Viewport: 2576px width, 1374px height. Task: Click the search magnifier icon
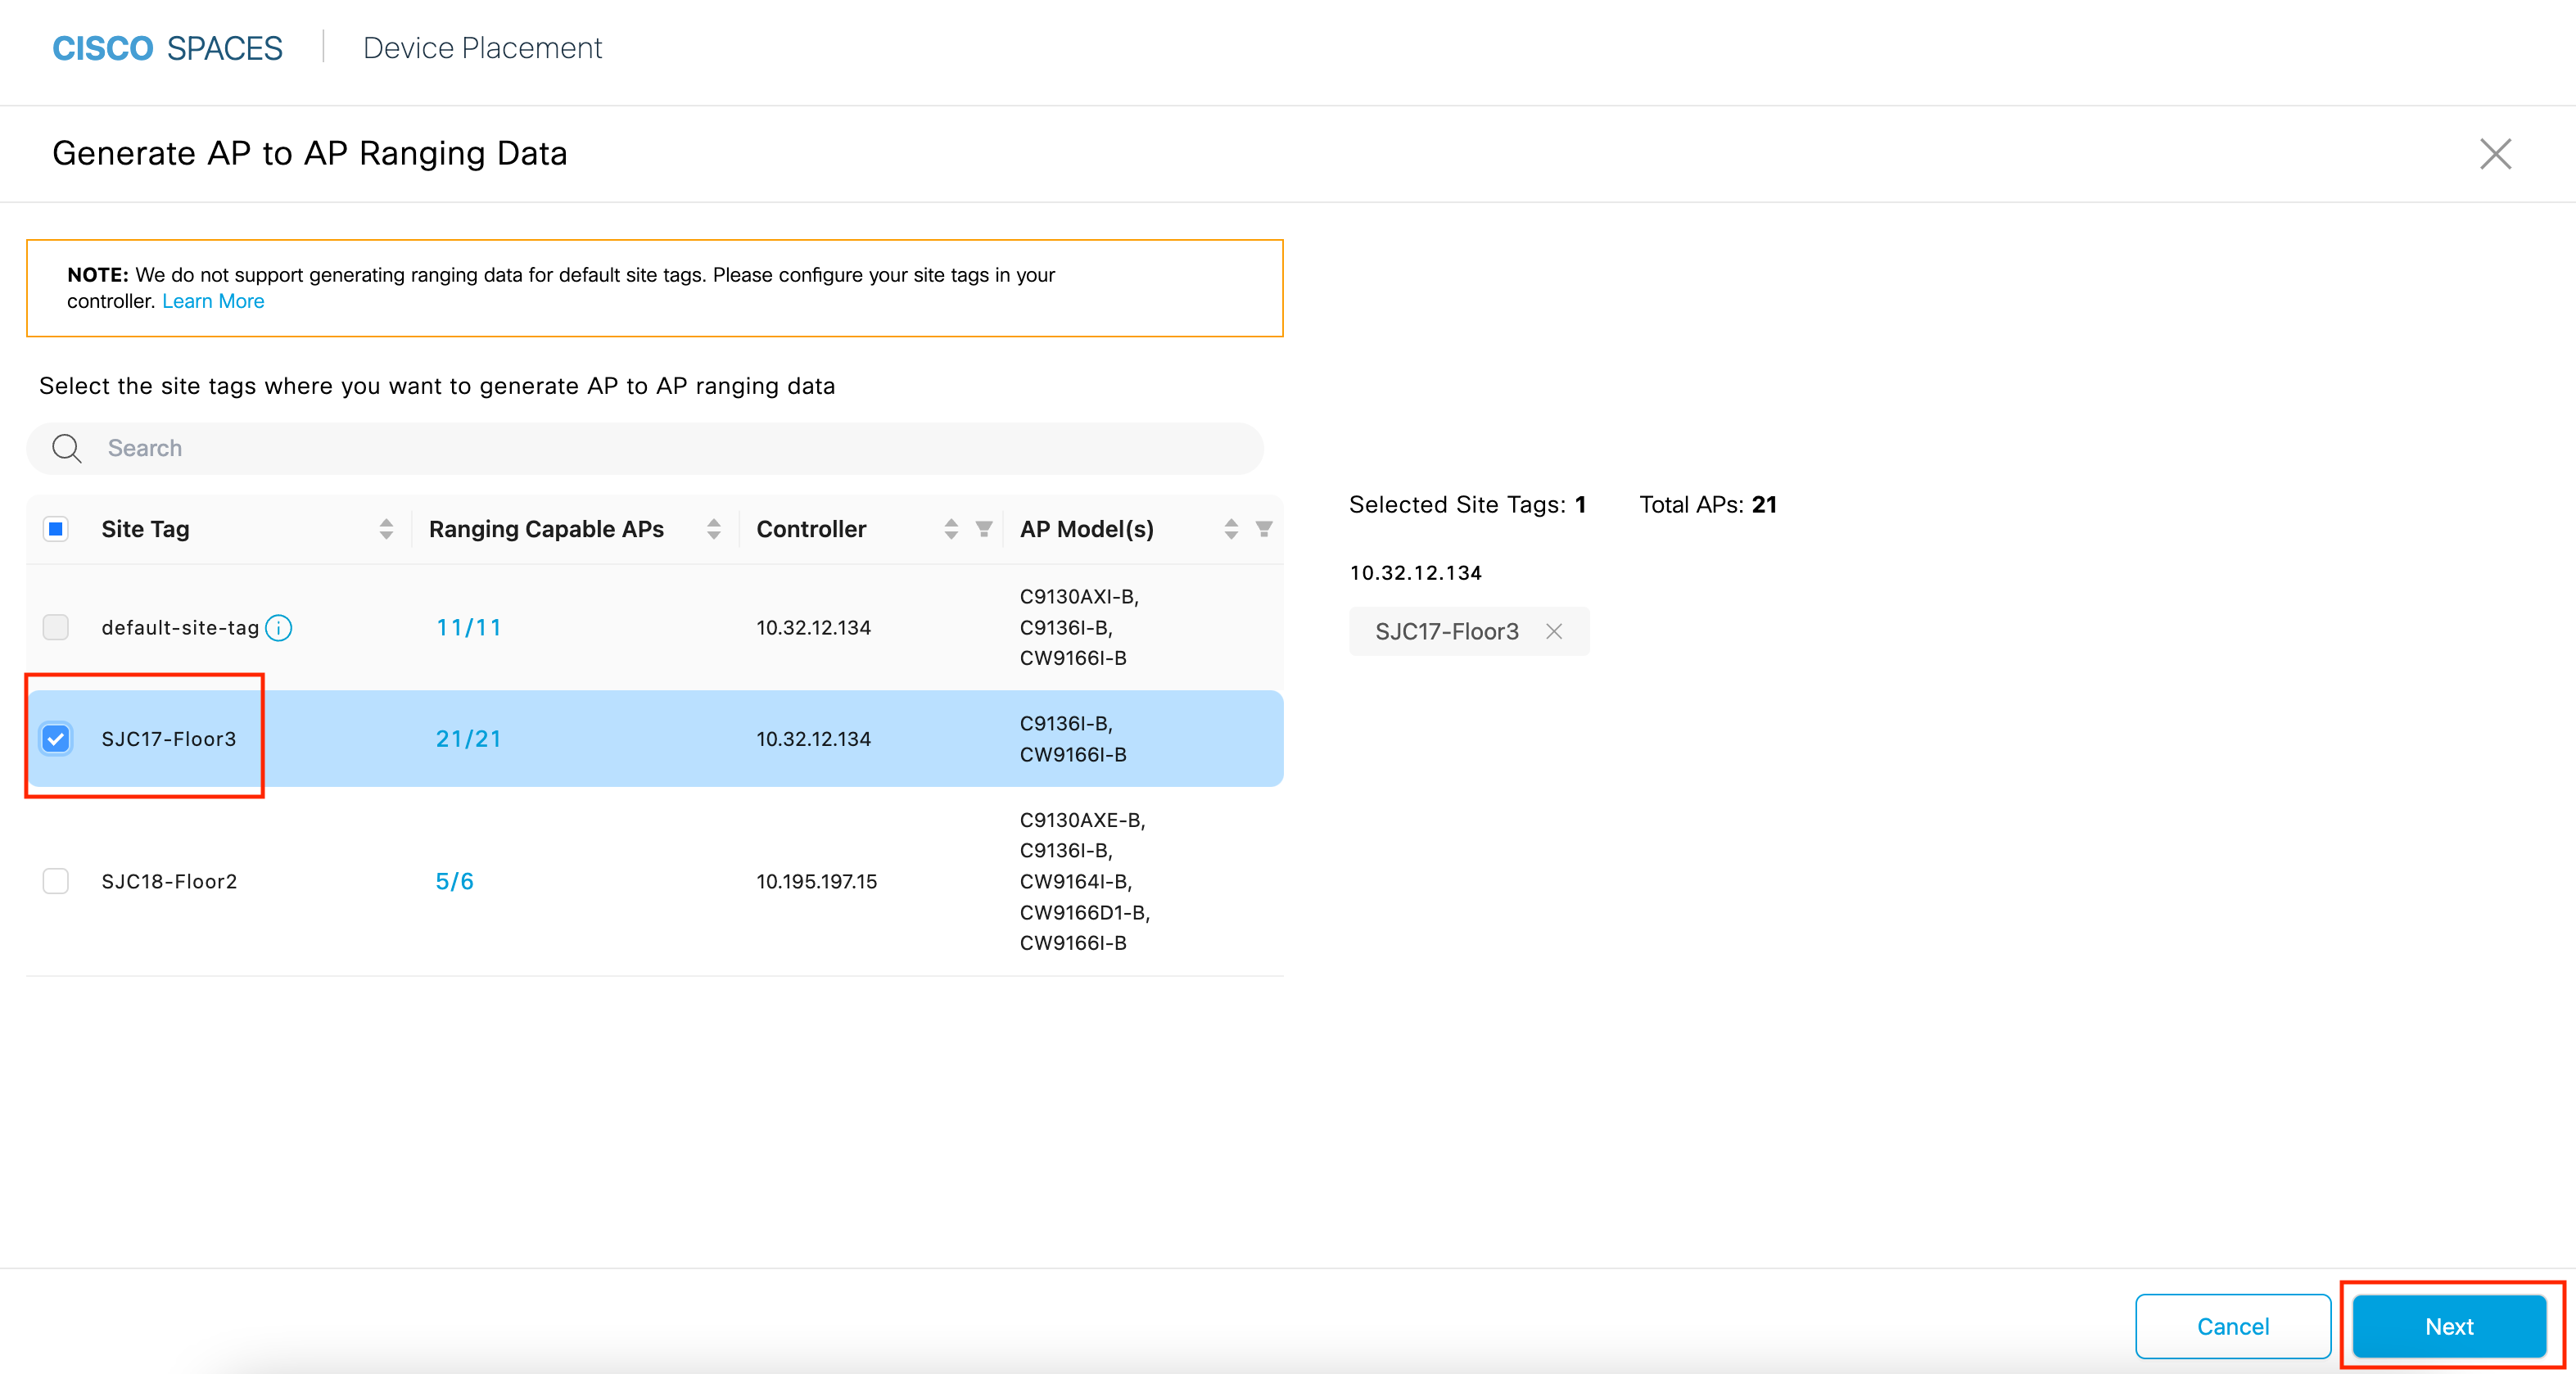66,448
